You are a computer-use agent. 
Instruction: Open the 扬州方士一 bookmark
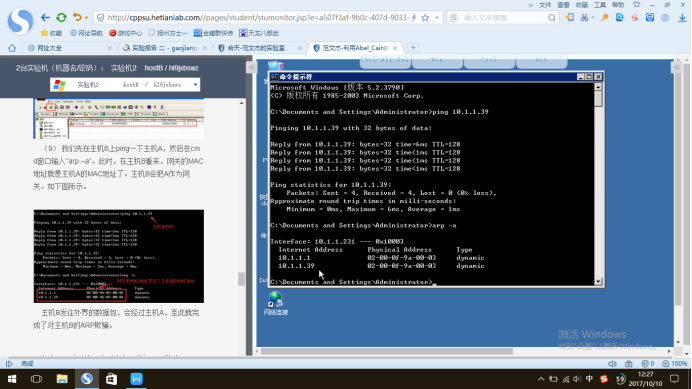[x=168, y=33]
